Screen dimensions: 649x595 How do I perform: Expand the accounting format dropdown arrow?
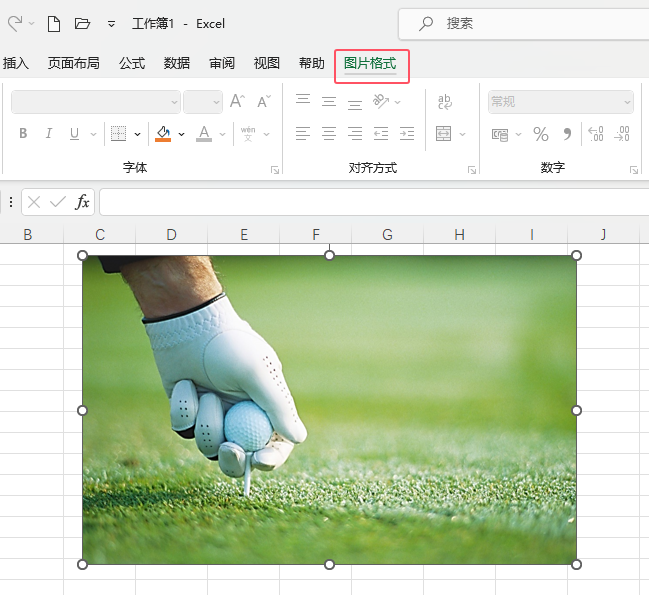click(x=518, y=134)
